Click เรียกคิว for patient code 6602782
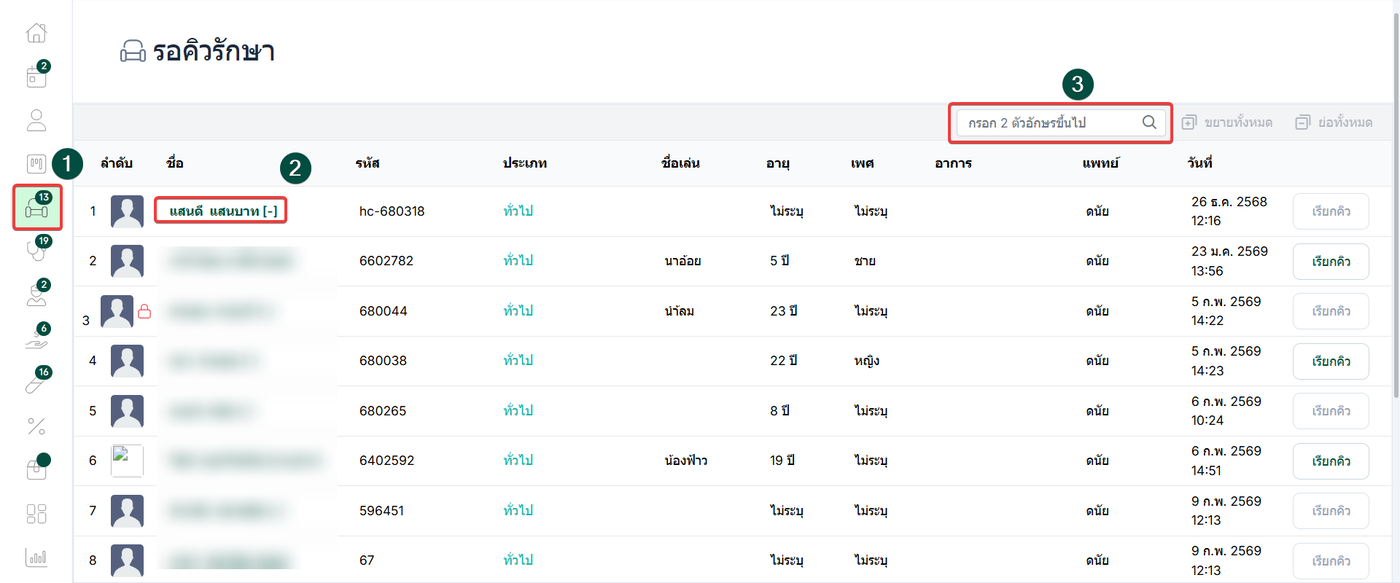 [1330, 261]
